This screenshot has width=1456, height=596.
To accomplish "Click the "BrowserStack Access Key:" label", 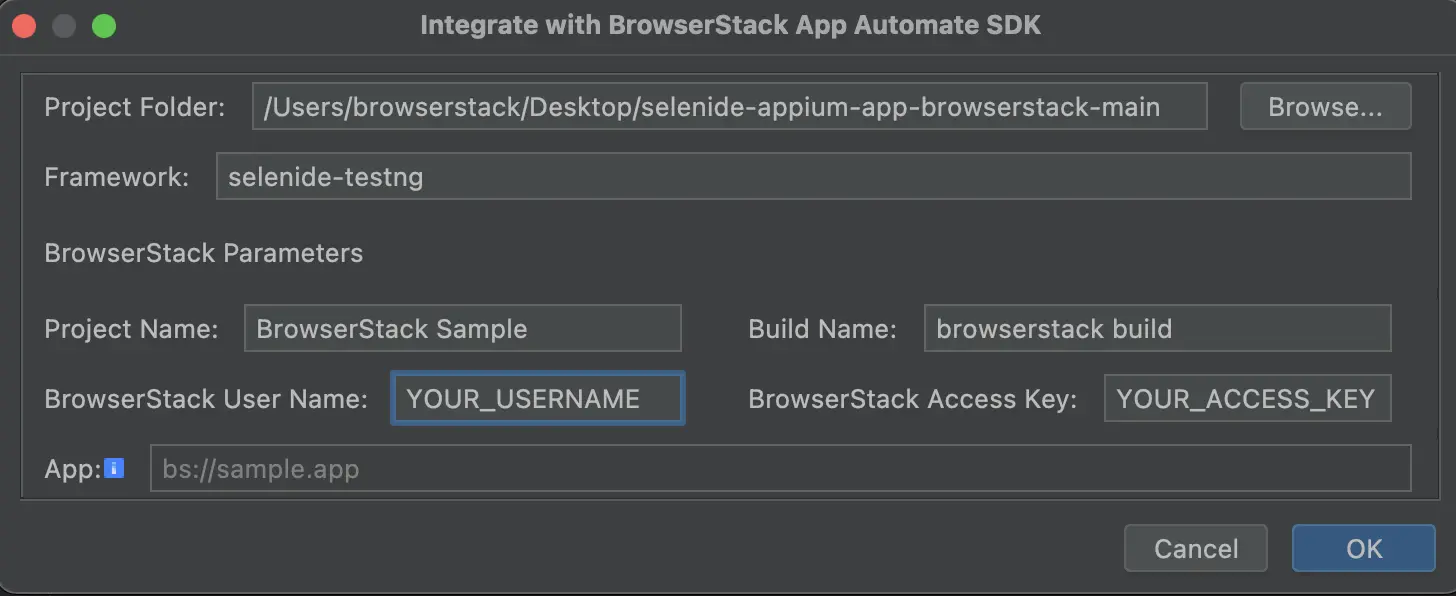I will coord(912,399).
